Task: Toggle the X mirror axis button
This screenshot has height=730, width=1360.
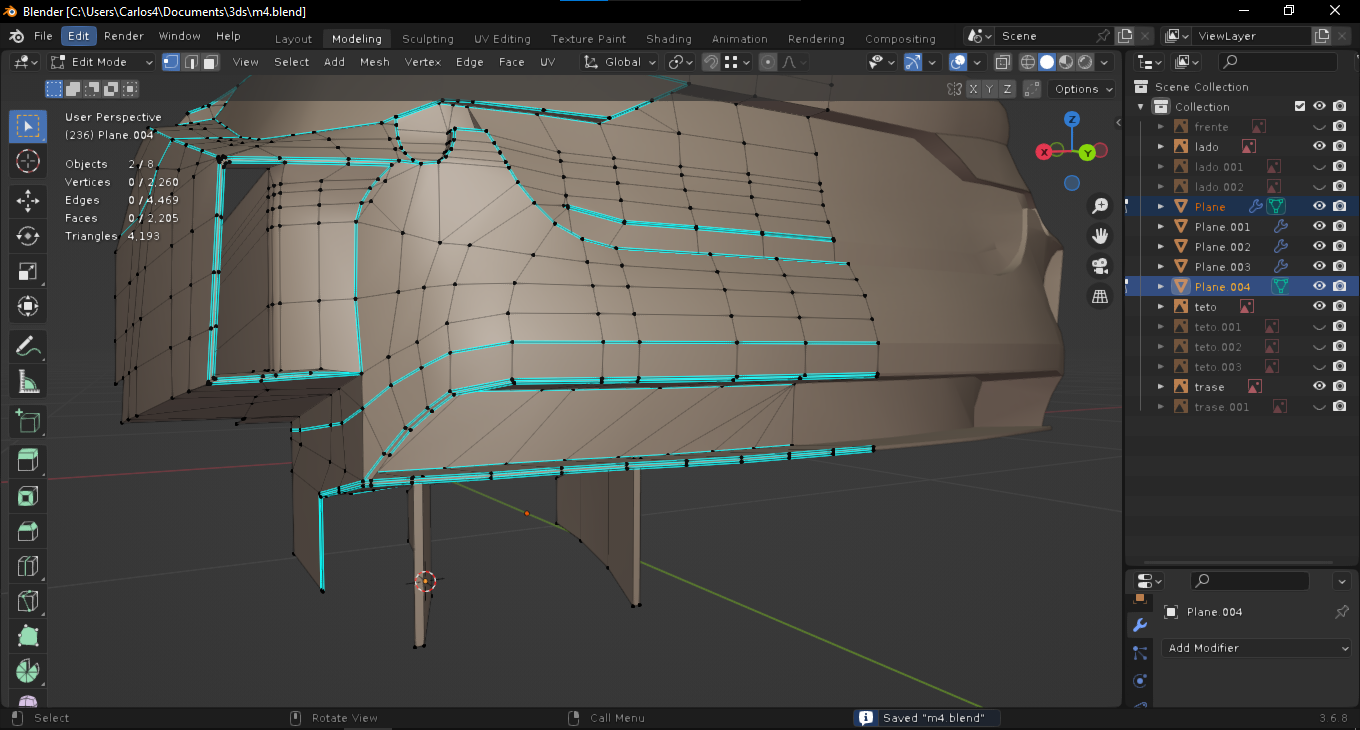Action: click(974, 89)
